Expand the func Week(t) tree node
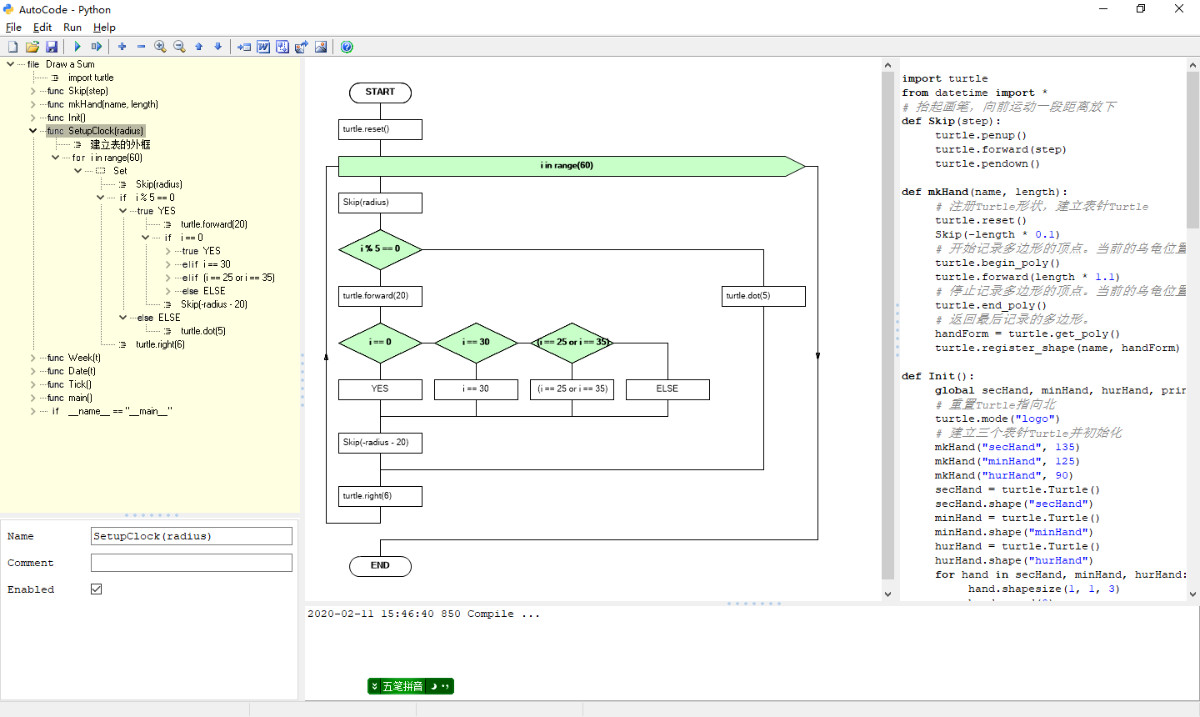The width and height of the screenshot is (1200, 717). click(31, 357)
